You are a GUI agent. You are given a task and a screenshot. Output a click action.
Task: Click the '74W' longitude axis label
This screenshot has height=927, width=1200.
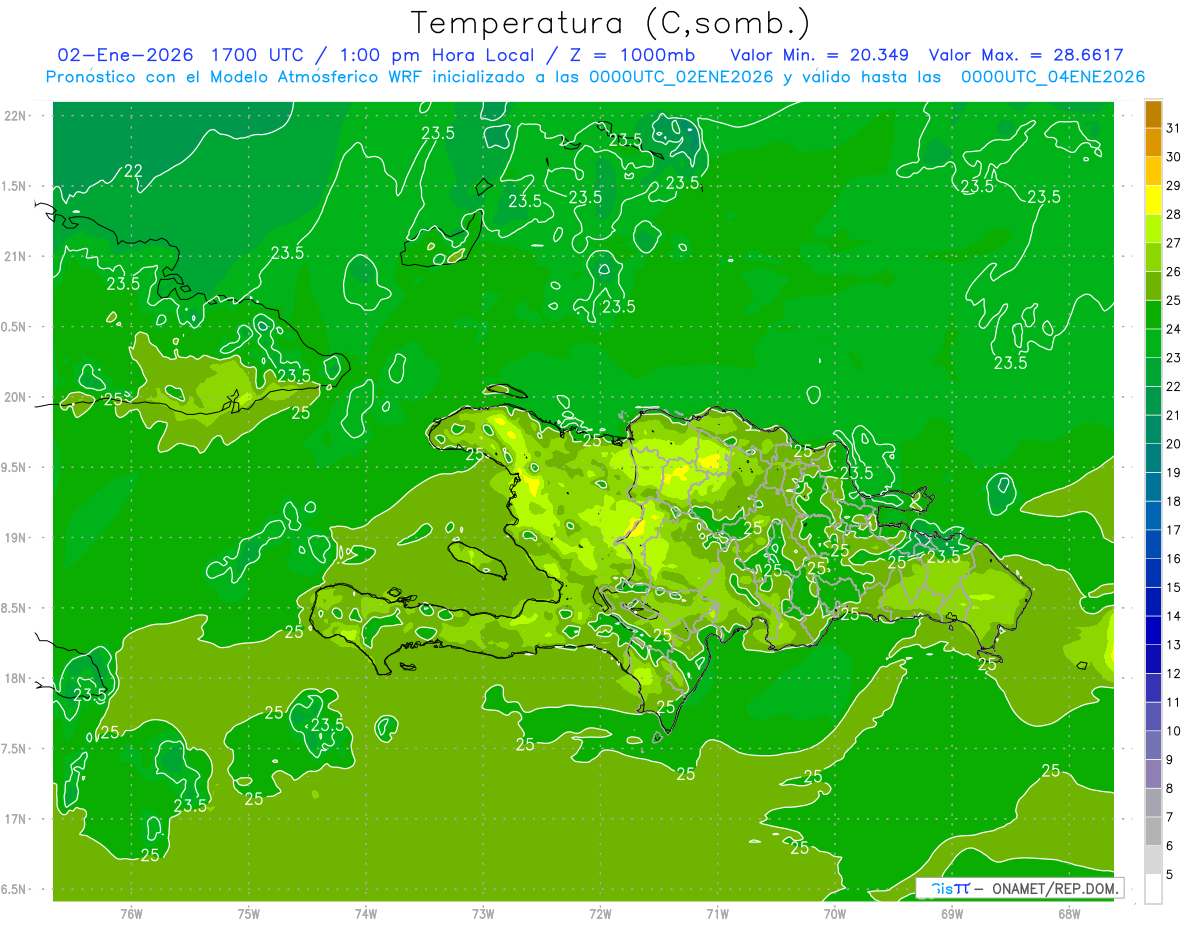click(366, 913)
